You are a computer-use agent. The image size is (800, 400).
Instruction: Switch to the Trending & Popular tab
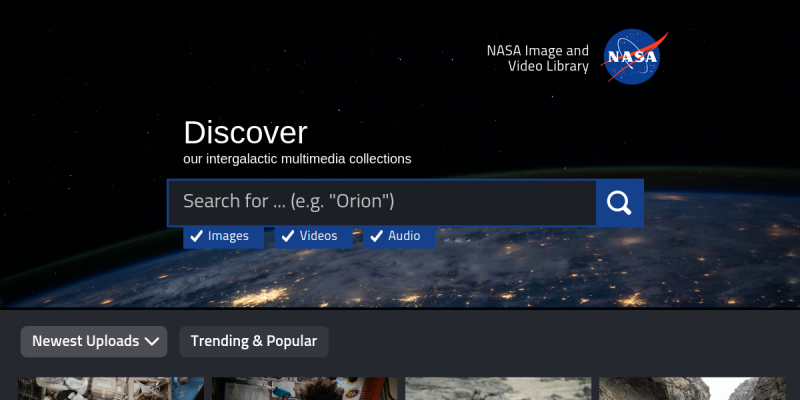tap(254, 341)
